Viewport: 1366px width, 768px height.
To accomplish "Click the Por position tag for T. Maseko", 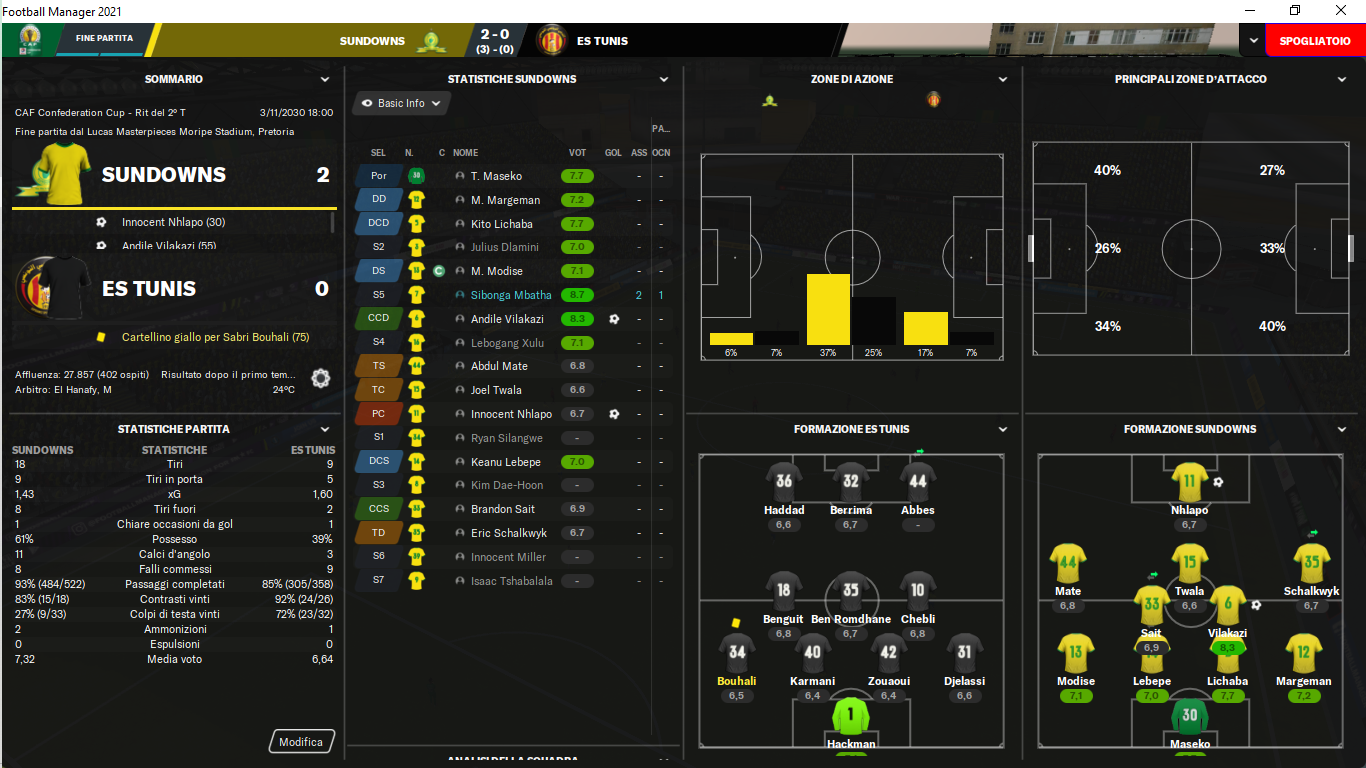I will [x=379, y=176].
